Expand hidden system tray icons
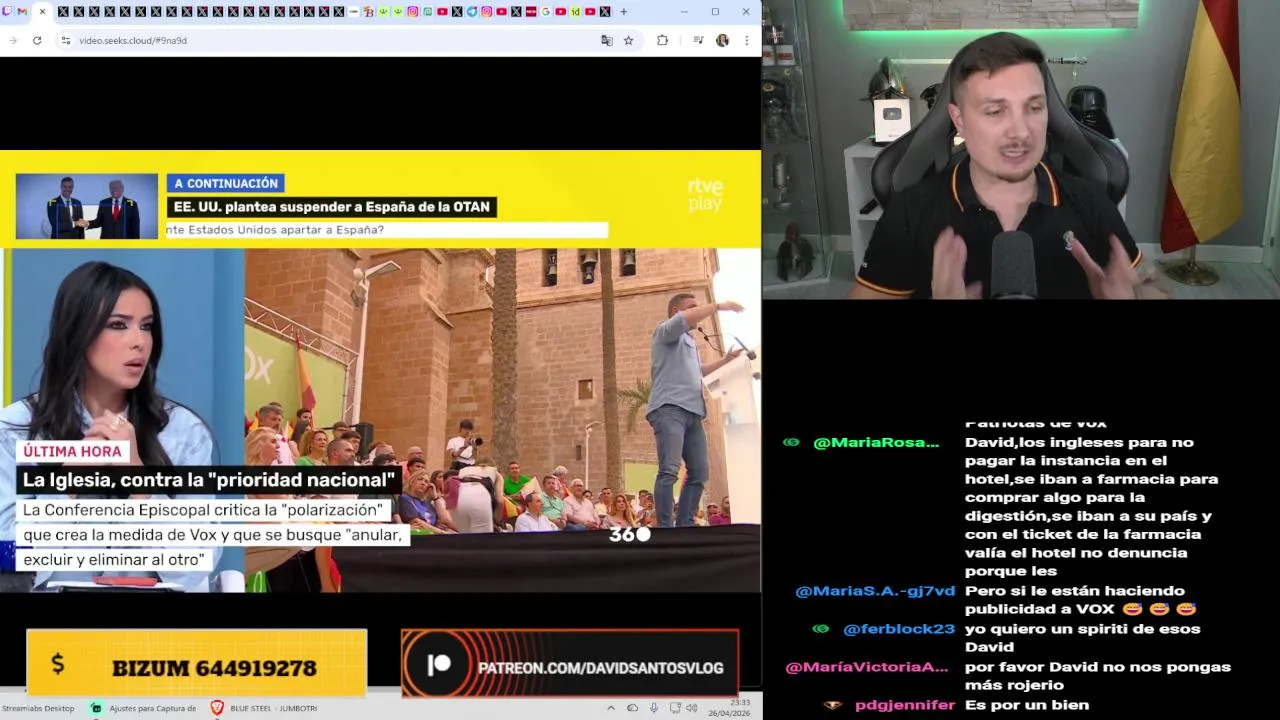This screenshot has height=720, width=1280. click(611, 708)
